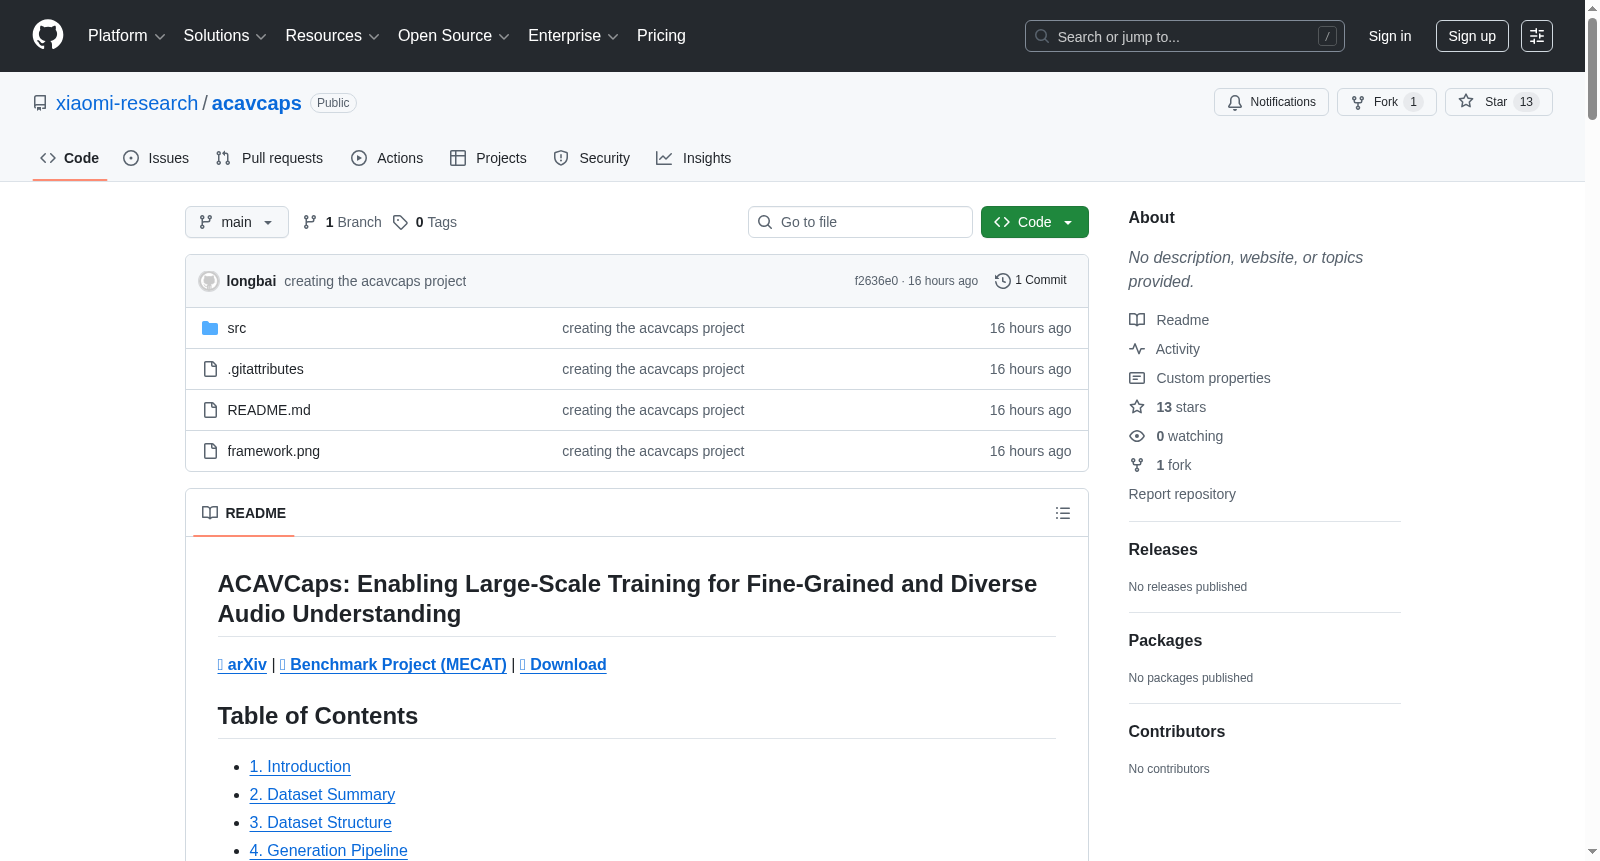Fork the acavcaps repository
Screen dimensions: 1600x861
(1387, 102)
